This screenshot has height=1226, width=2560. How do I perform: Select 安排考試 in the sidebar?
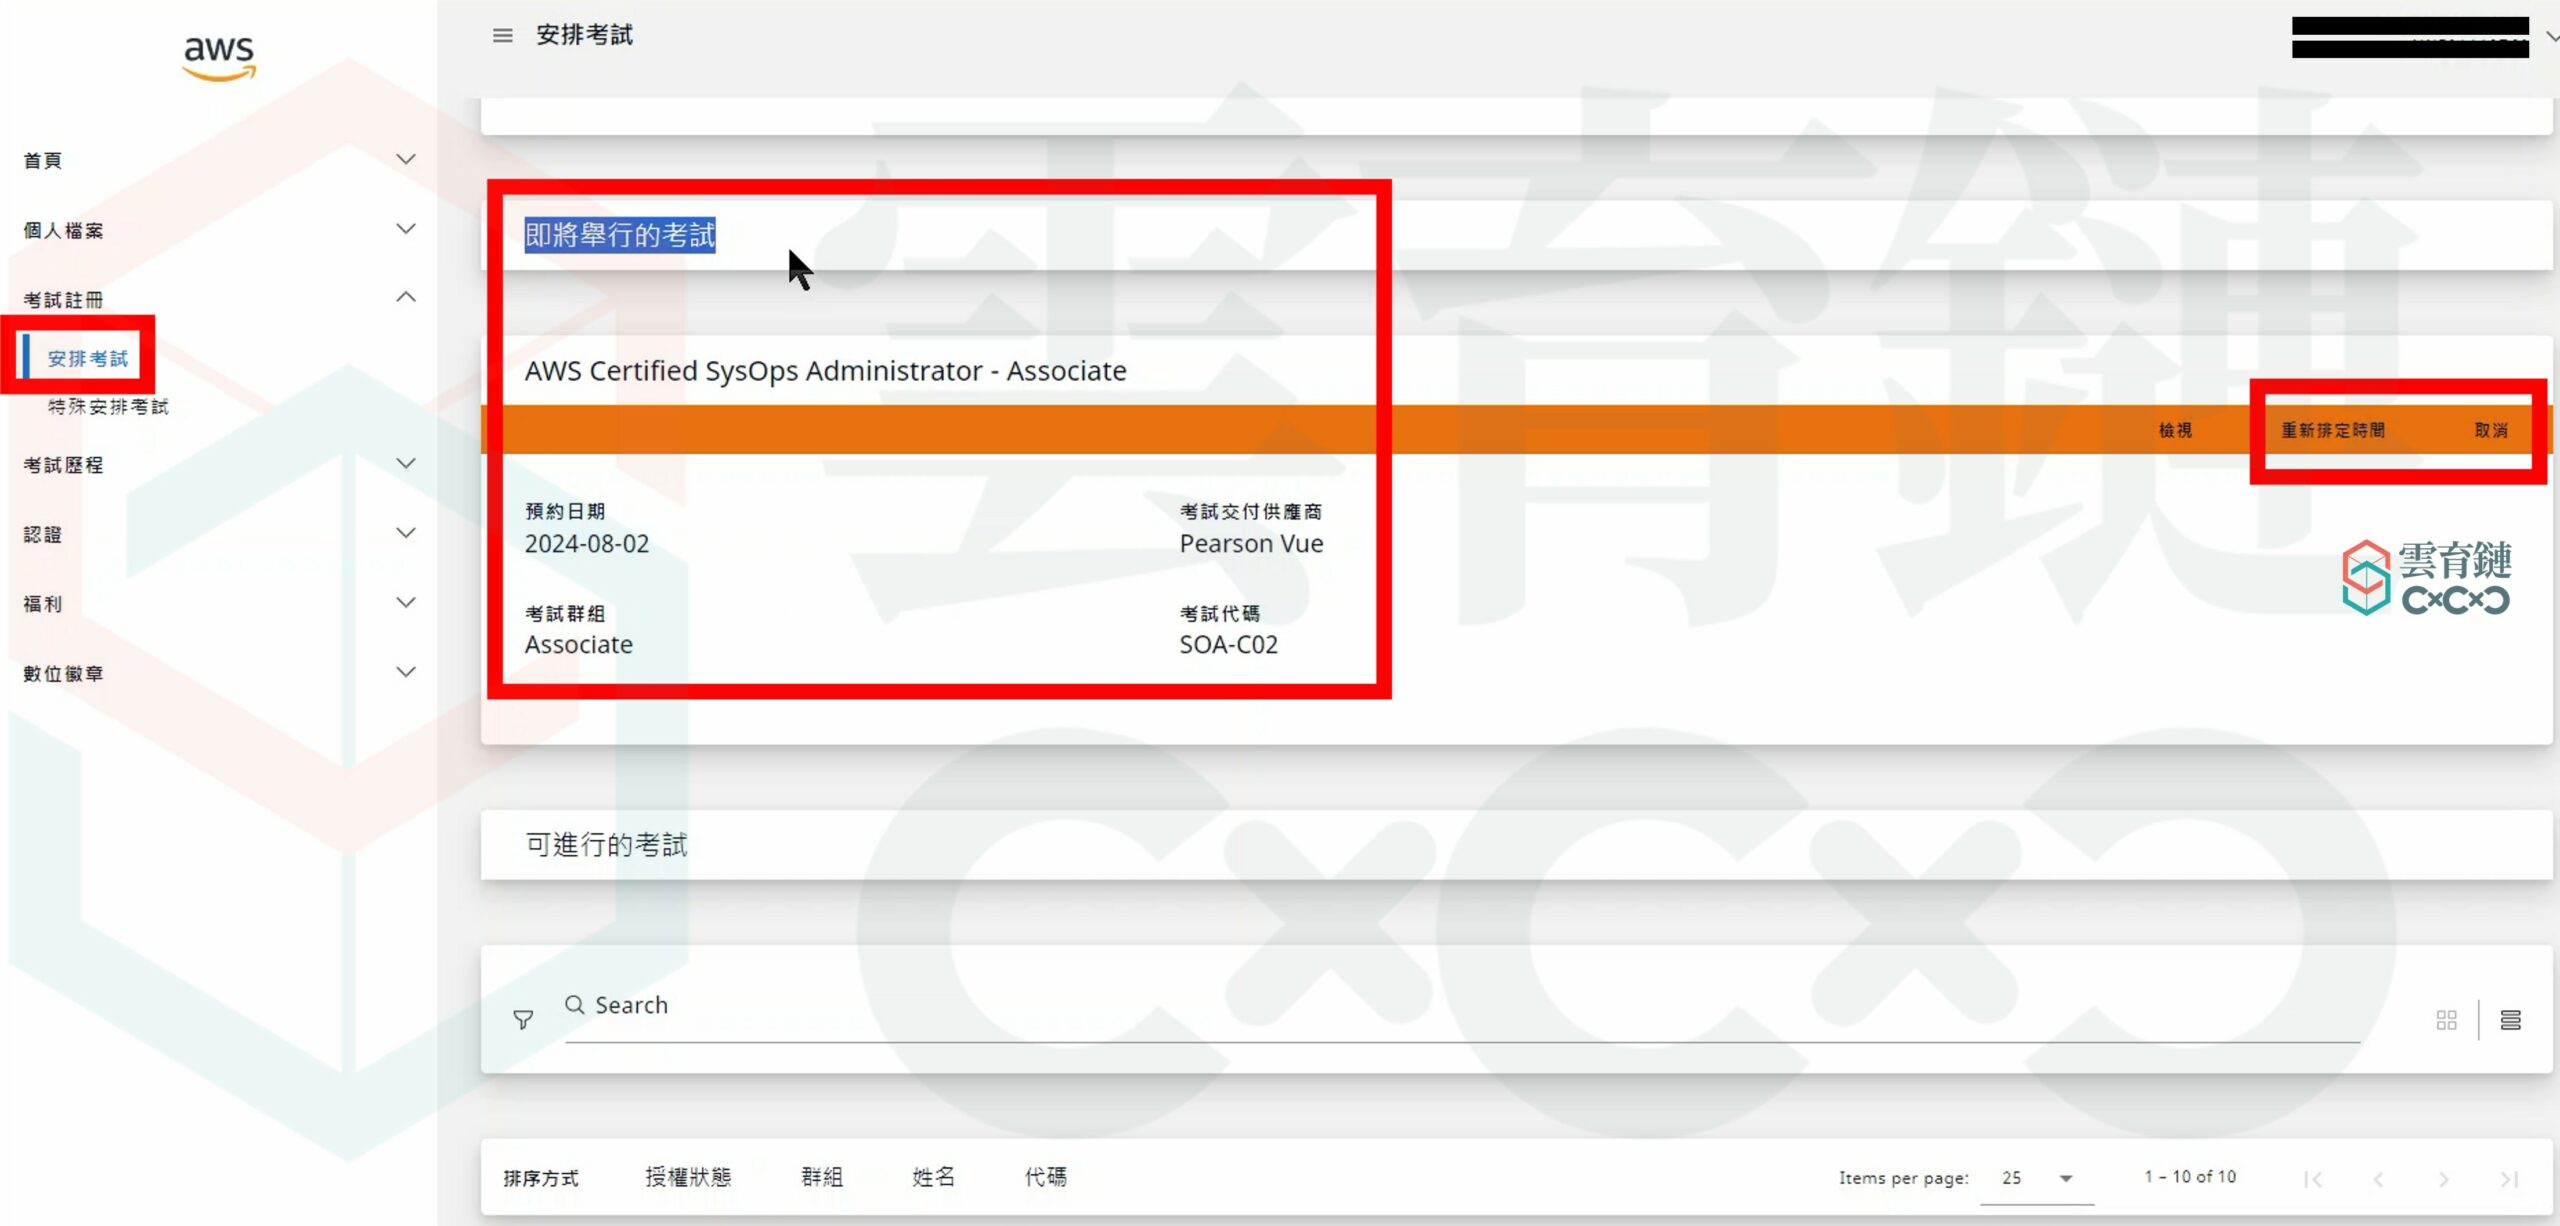pos(88,358)
